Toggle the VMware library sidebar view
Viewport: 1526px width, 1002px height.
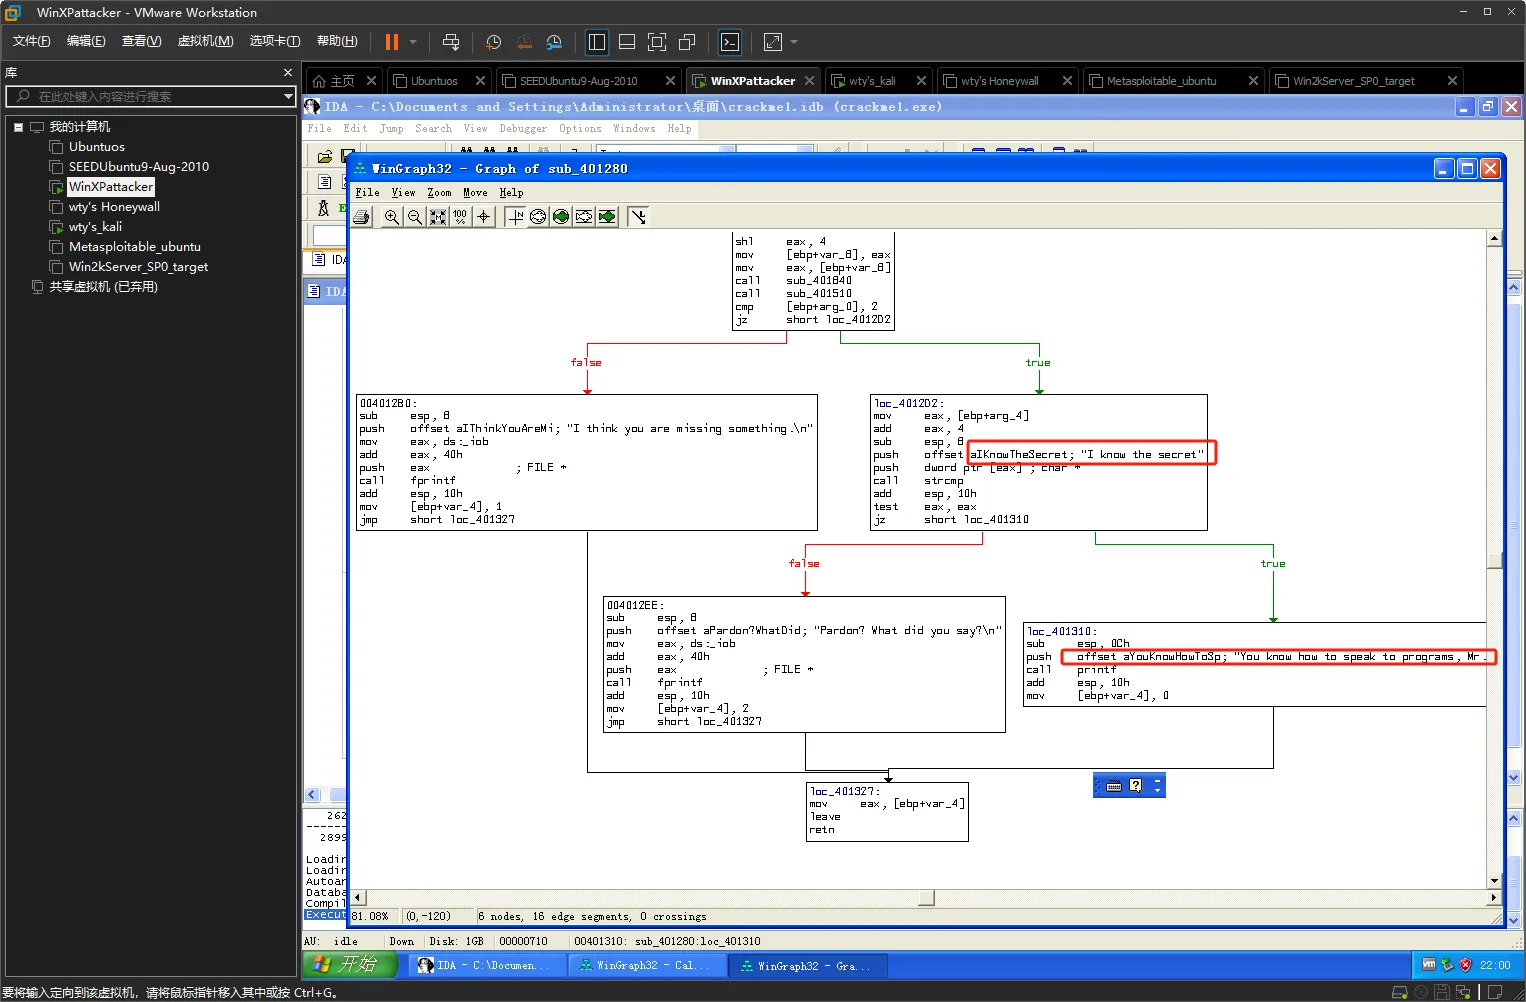click(597, 42)
